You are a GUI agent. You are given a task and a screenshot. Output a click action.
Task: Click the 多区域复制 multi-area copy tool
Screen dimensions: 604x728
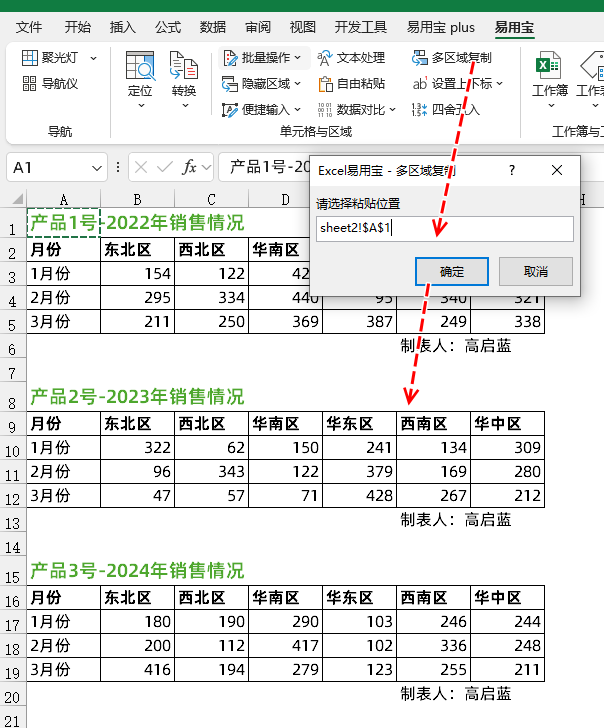451,58
